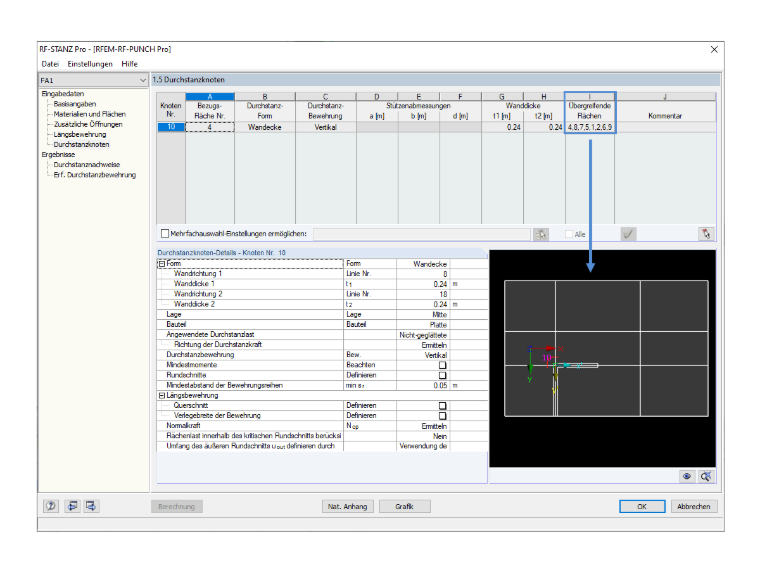Select Basisangaben in the tree
The height and width of the screenshot is (570, 760).
pos(75,104)
